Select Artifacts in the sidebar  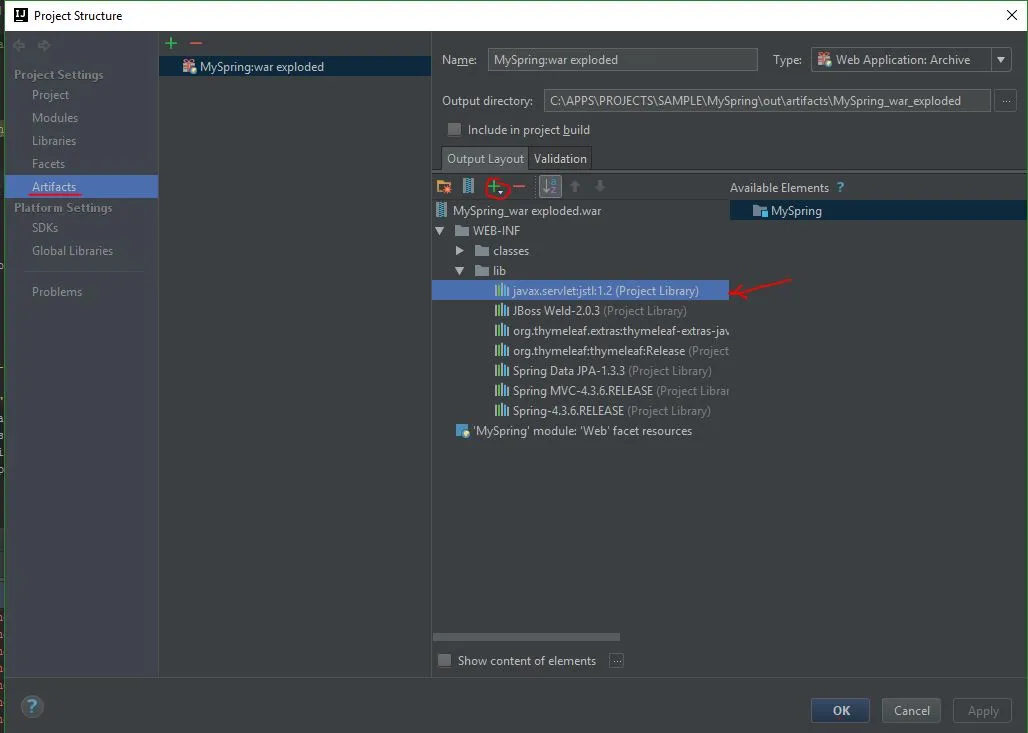tap(81, 186)
